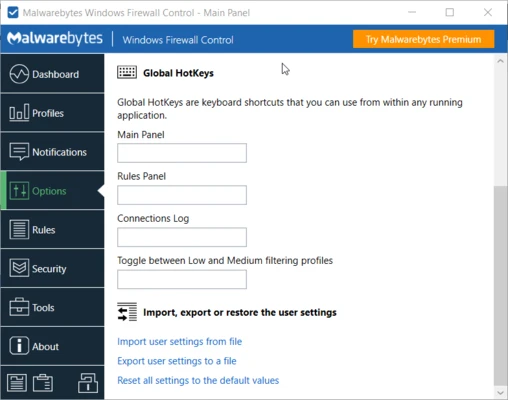Click Import user settings from file
The width and height of the screenshot is (508, 400).
click(180, 342)
